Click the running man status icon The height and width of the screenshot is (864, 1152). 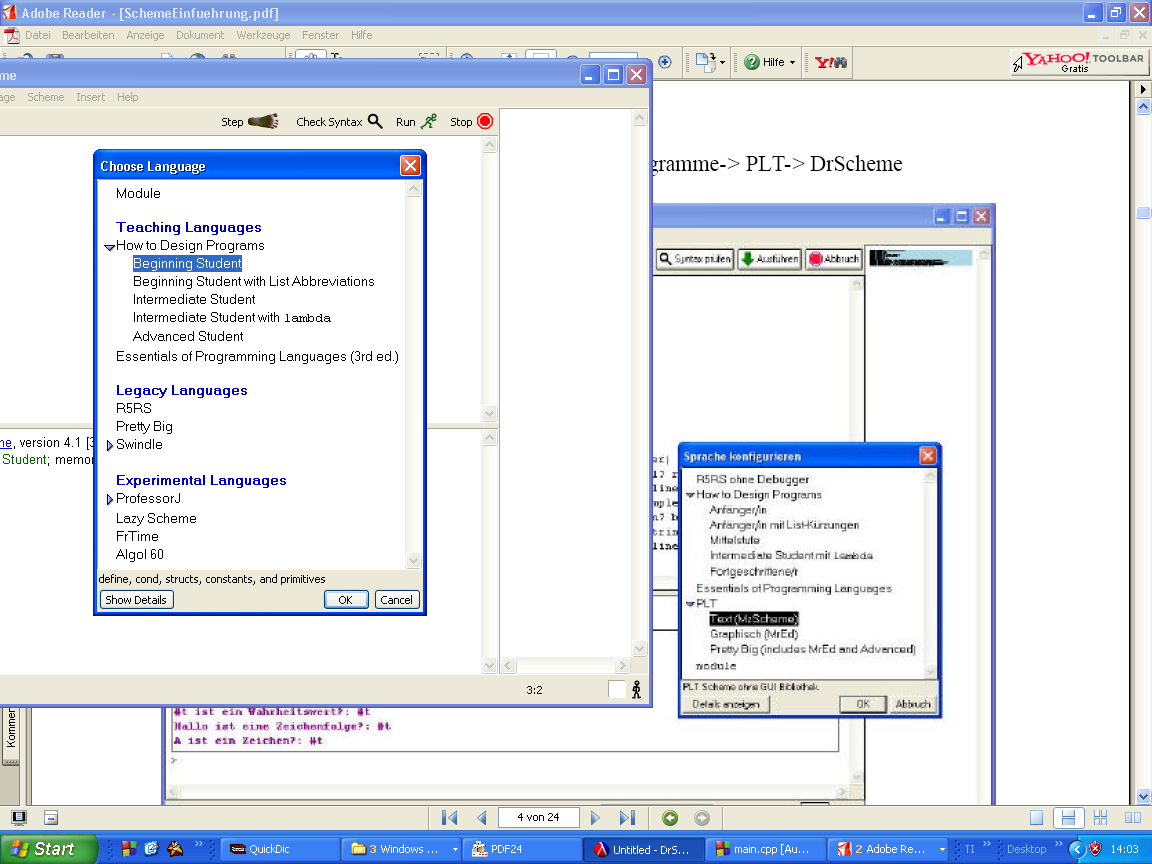click(636, 689)
